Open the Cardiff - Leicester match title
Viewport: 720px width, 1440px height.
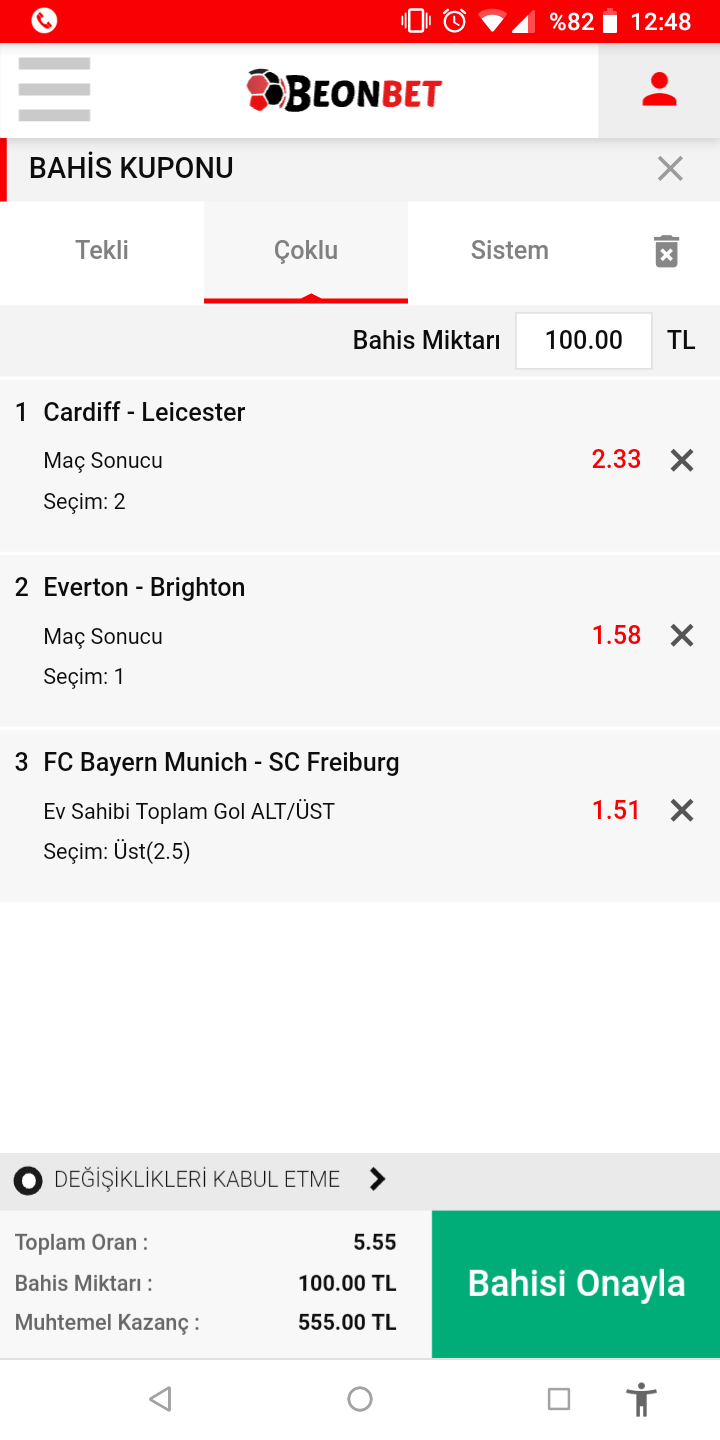144,412
